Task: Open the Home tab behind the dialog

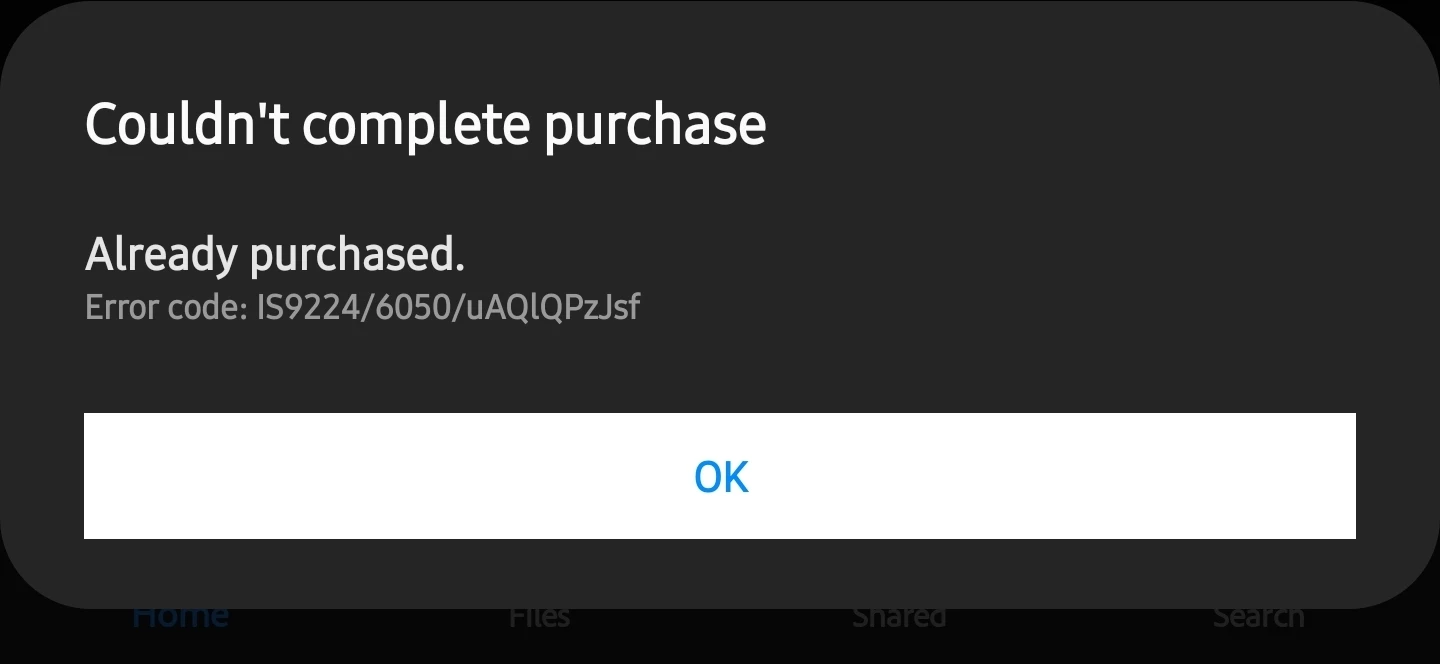Action: point(180,617)
